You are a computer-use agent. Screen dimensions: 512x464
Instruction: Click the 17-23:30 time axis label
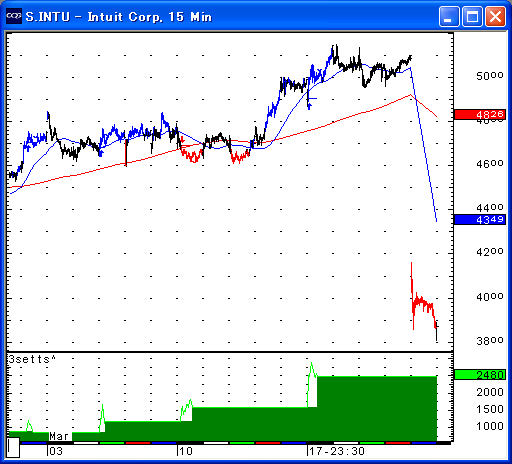tap(336, 451)
